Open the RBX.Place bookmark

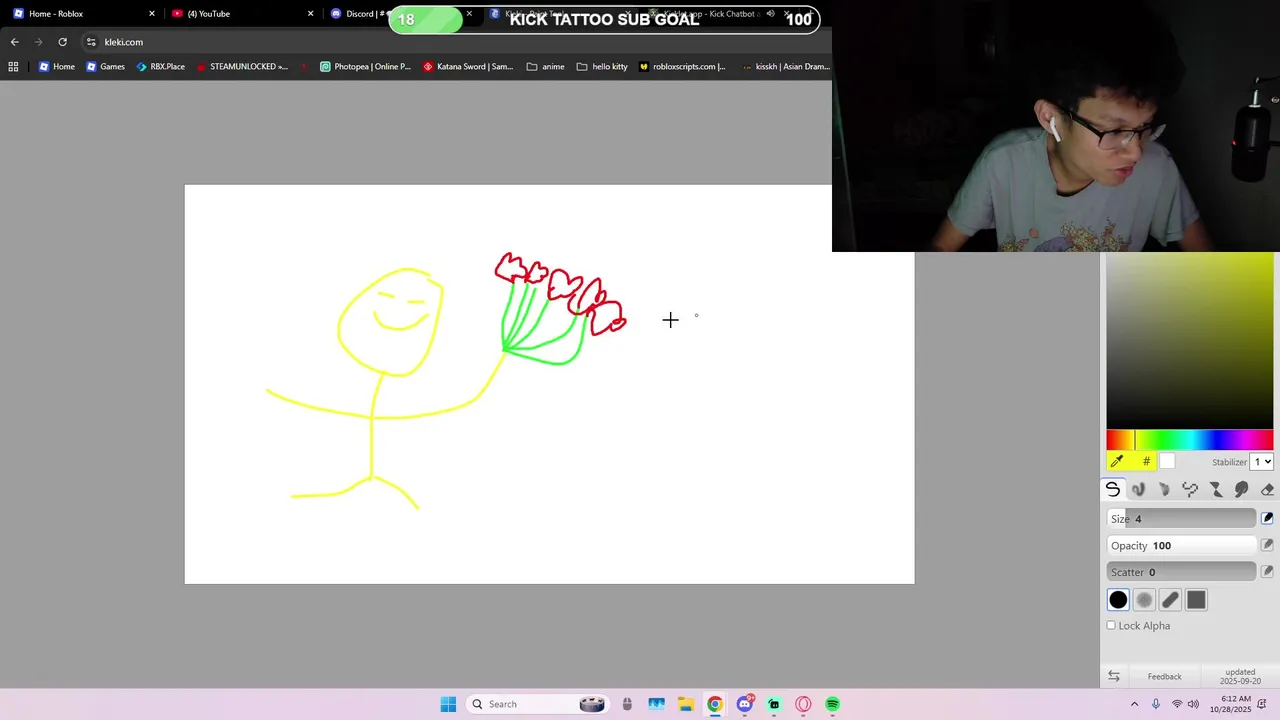tap(160, 66)
